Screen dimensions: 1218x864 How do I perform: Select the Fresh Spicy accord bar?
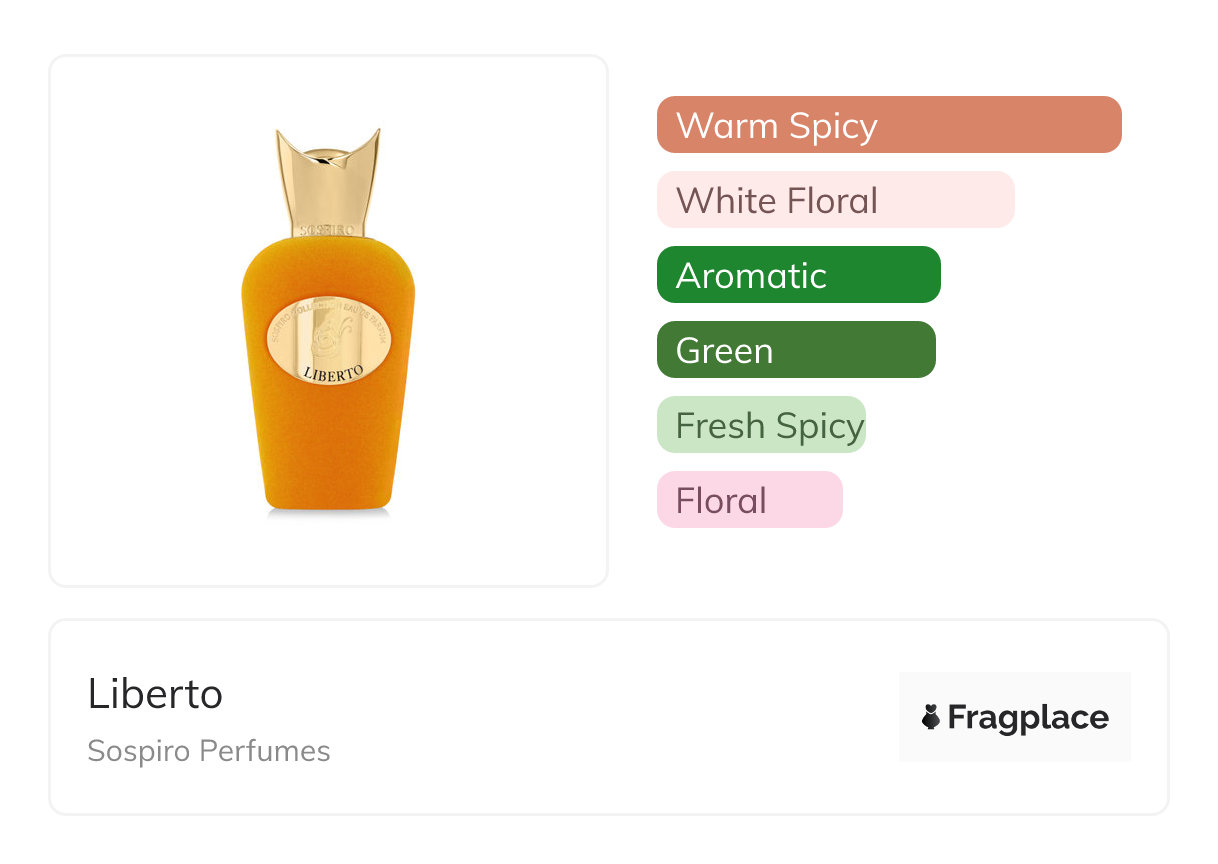[760, 425]
